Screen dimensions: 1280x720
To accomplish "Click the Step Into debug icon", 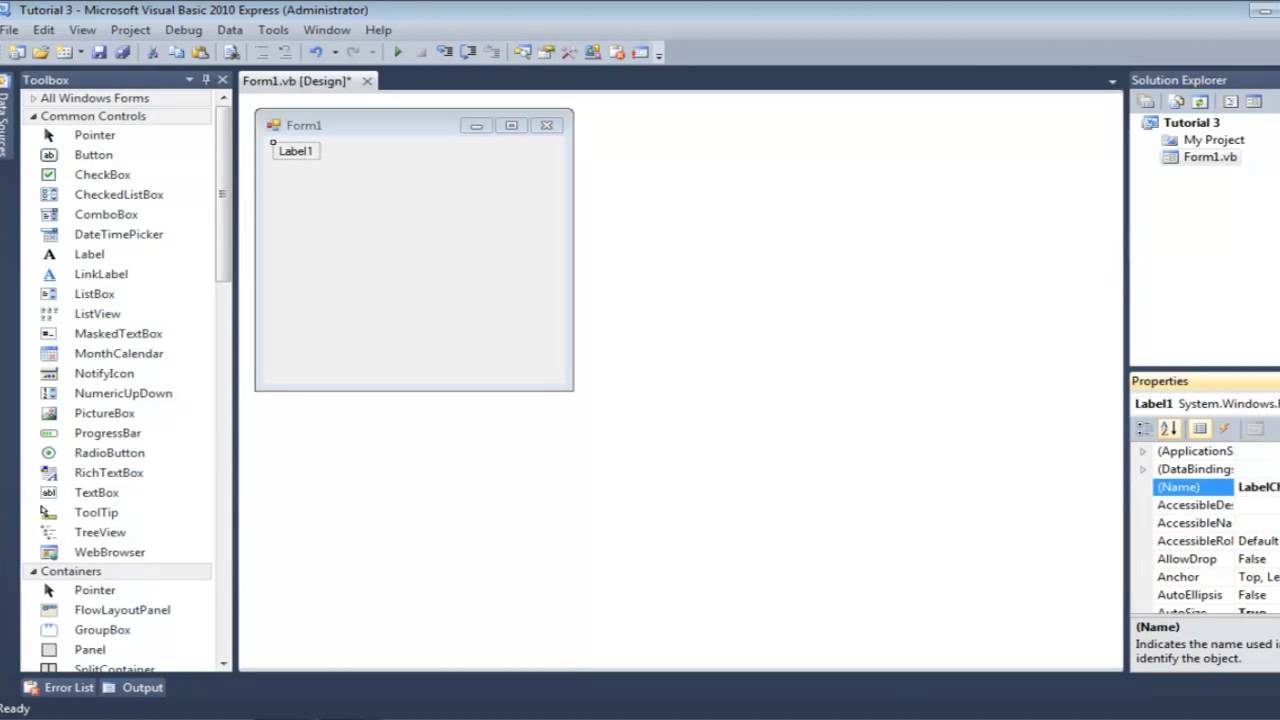I will 444,52.
